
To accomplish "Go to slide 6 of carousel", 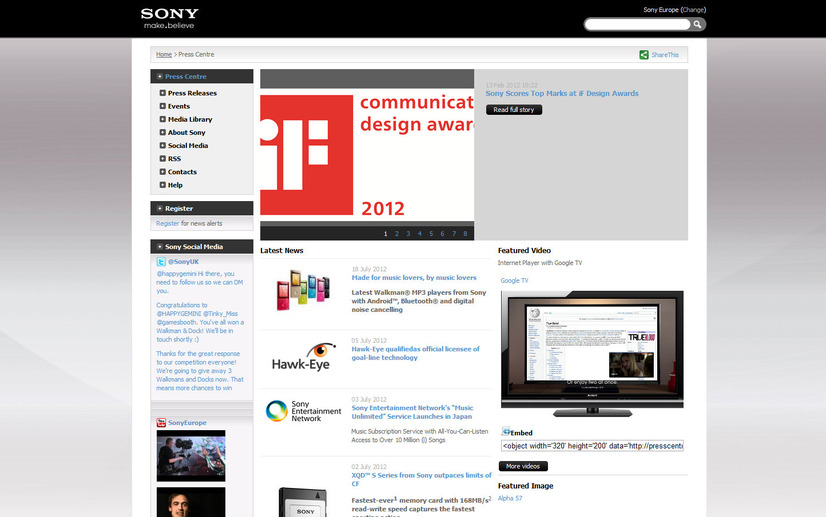I will pos(442,233).
